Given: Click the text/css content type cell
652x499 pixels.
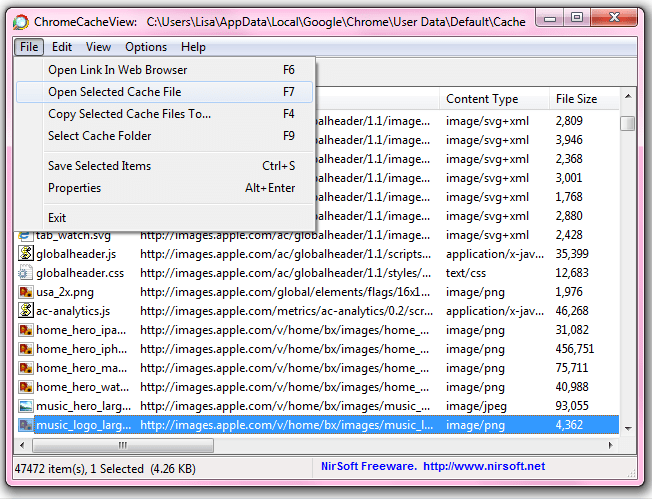Looking at the screenshot, I should [x=466, y=273].
